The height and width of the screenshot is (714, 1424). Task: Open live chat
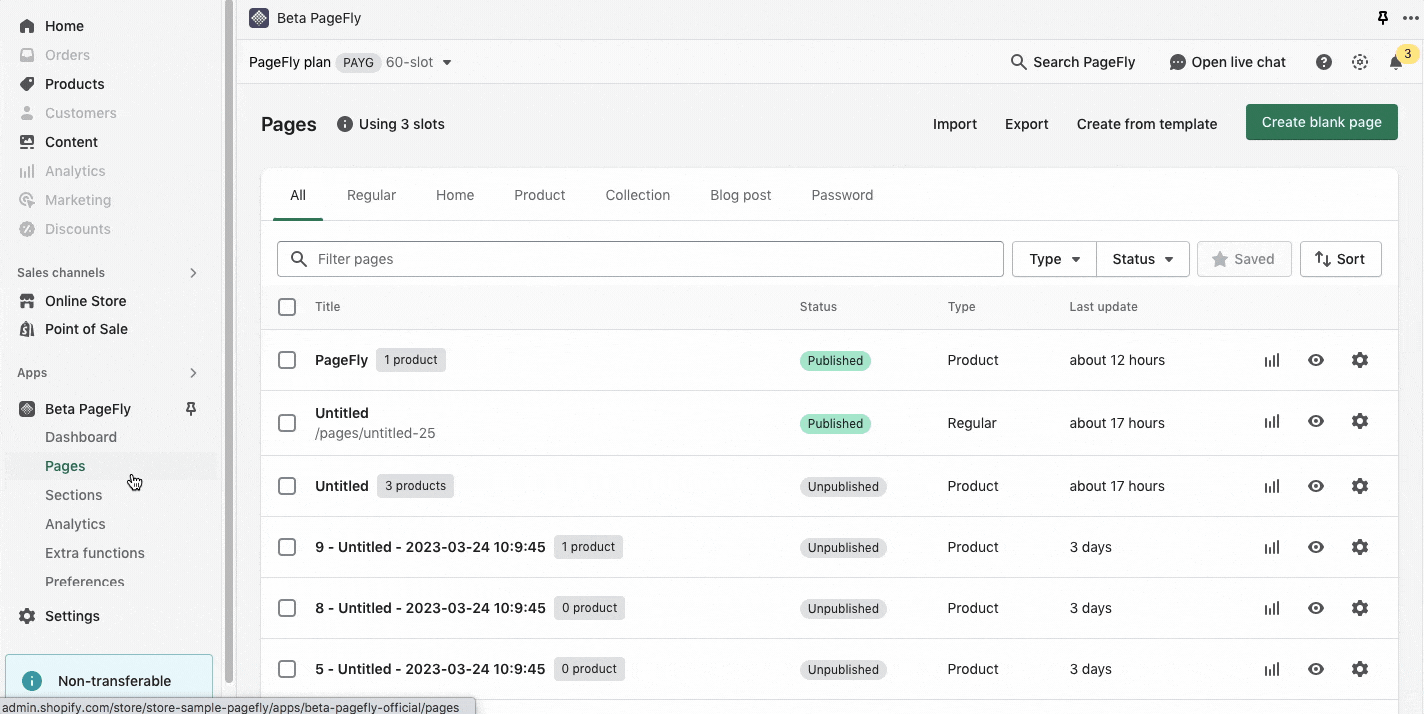point(1228,62)
